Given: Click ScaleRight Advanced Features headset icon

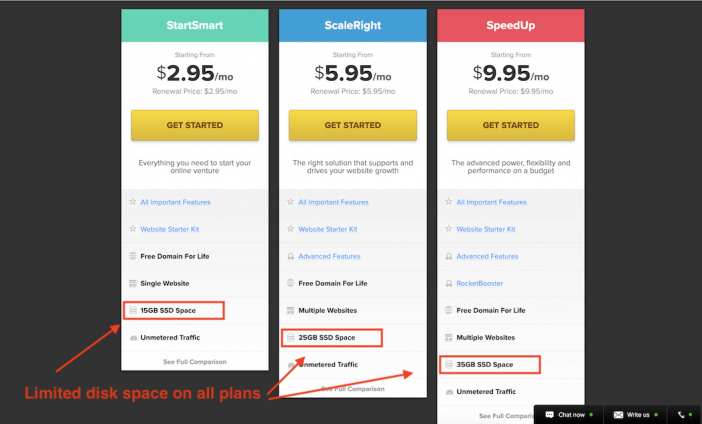Looking at the screenshot, I should pos(291,257).
